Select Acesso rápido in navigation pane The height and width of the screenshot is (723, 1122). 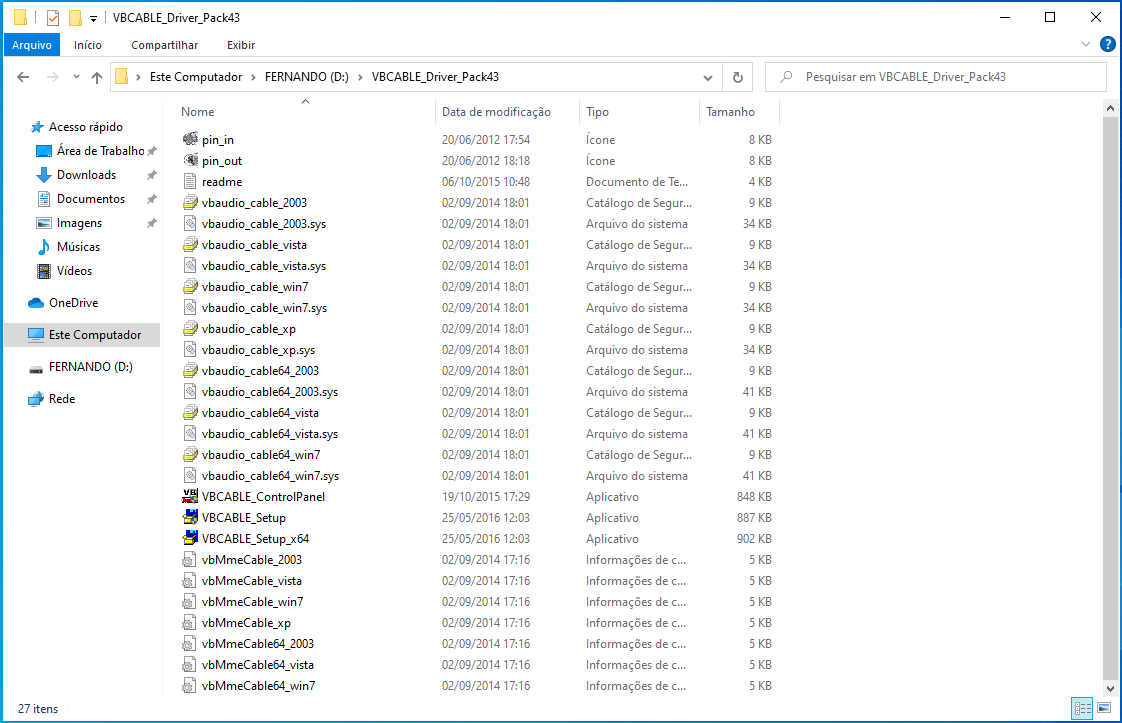pyautogui.click(x=85, y=127)
